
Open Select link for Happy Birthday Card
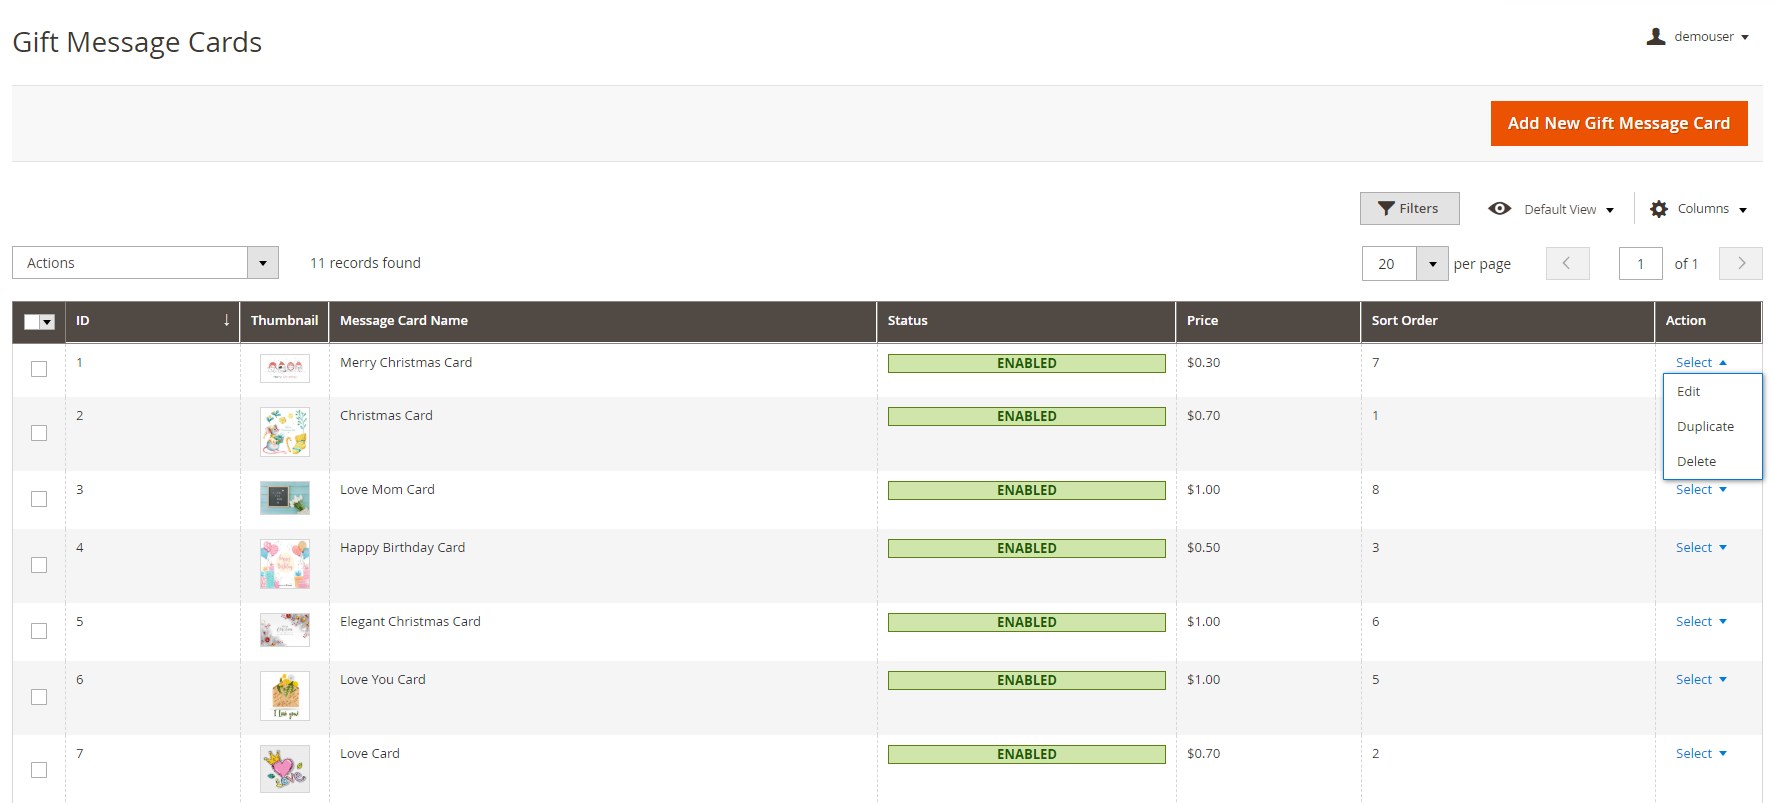(1700, 548)
